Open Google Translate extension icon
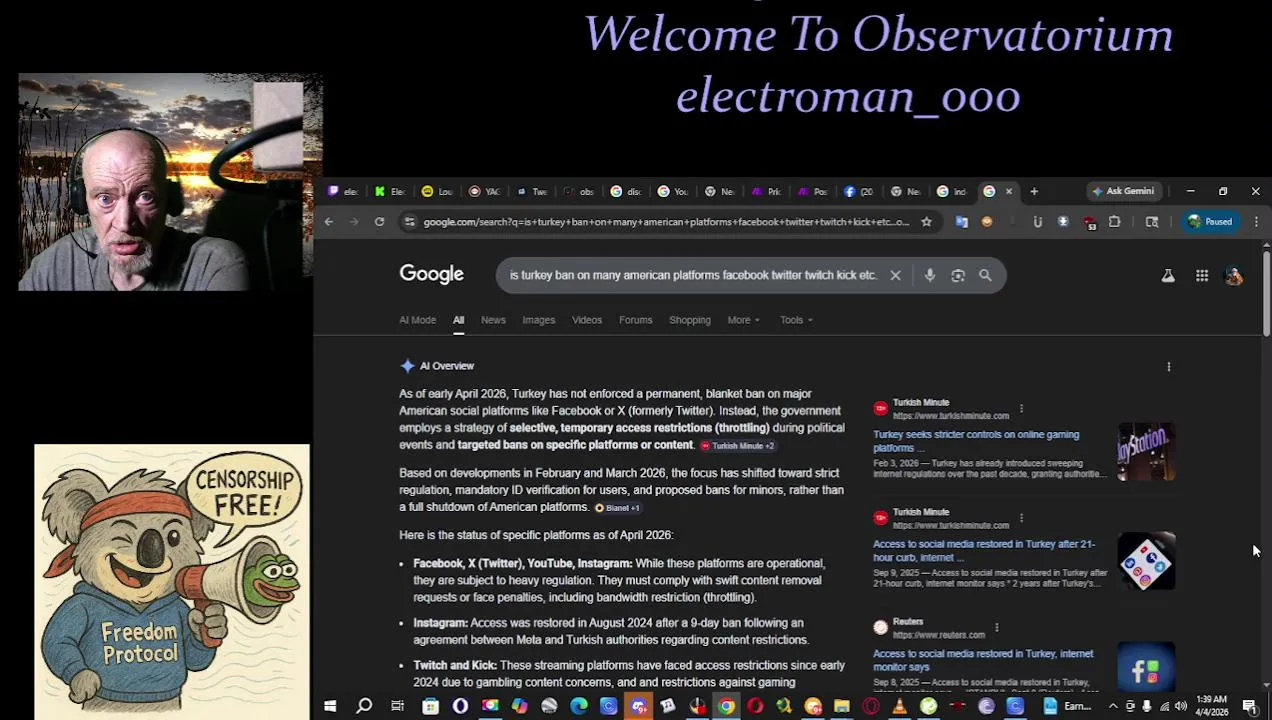1272x720 pixels. (x=962, y=222)
